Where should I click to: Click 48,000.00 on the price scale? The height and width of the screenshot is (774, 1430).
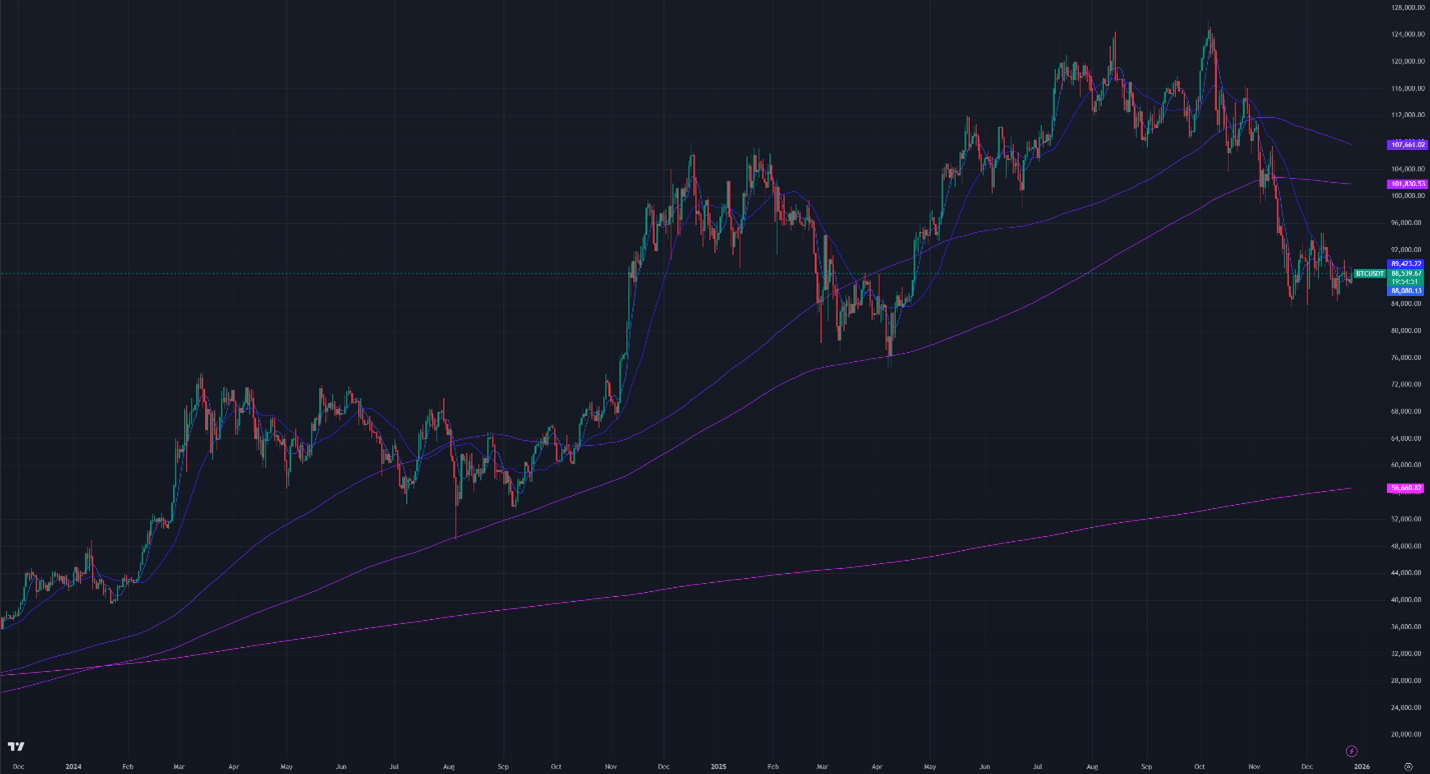pyautogui.click(x=1406, y=547)
